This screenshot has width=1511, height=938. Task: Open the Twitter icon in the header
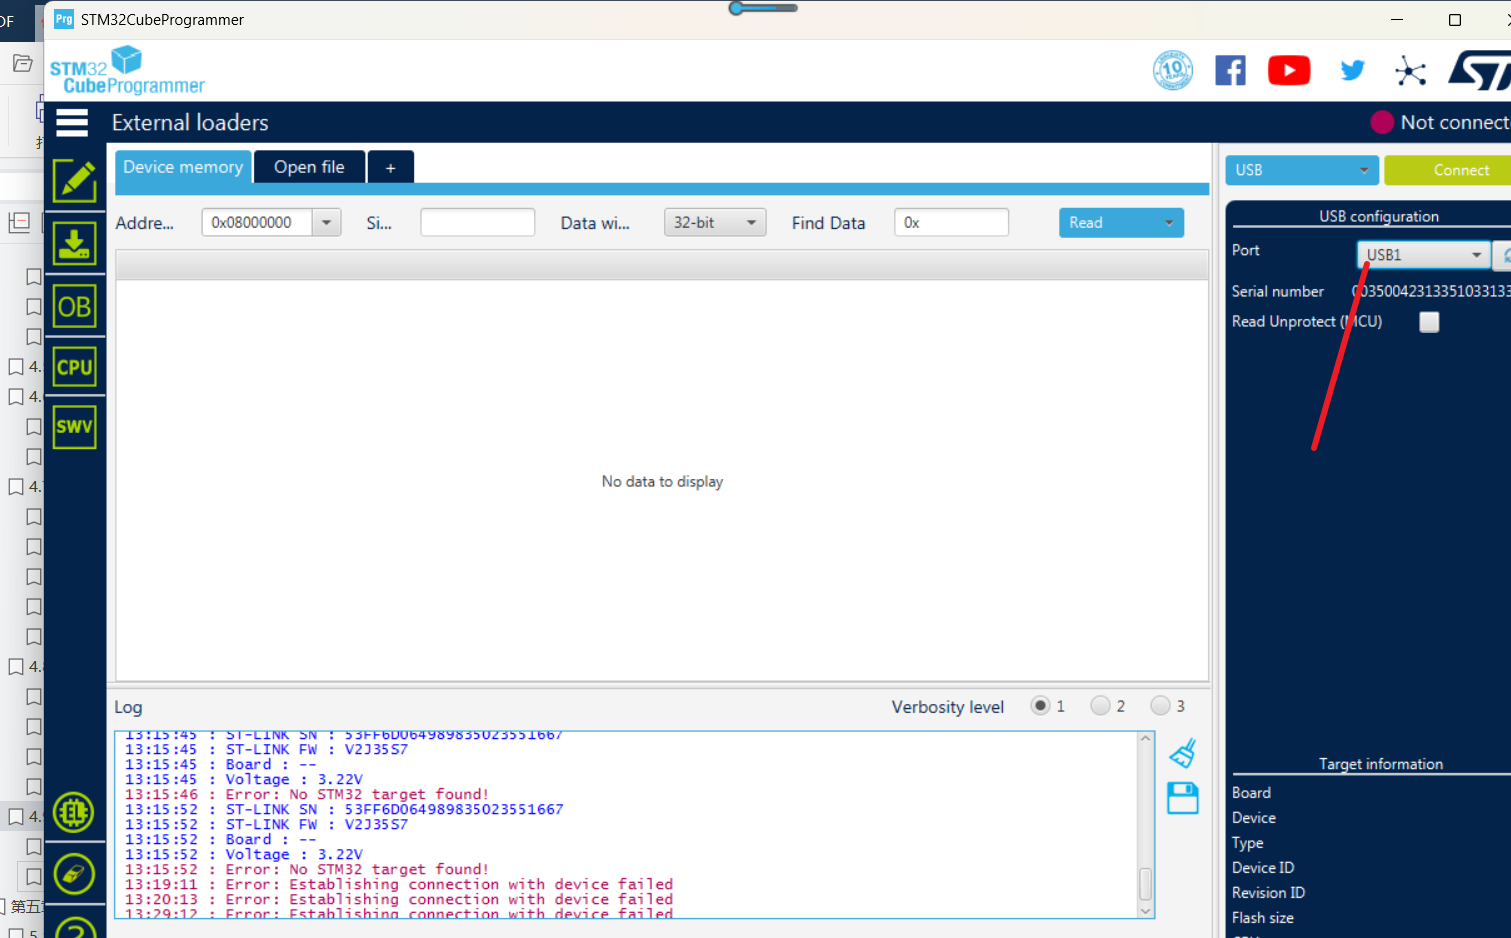pyautogui.click(x=1352, y=70)
